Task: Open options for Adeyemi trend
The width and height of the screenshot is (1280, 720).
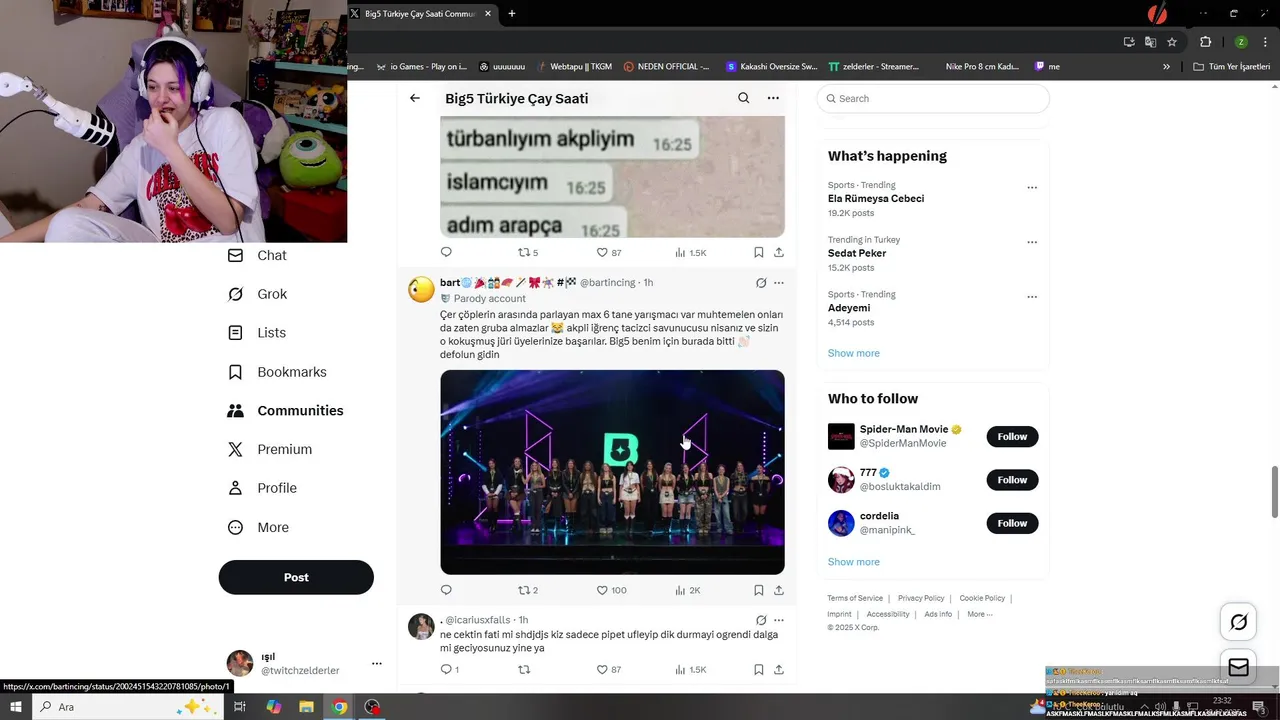Action: point(1032,297)
